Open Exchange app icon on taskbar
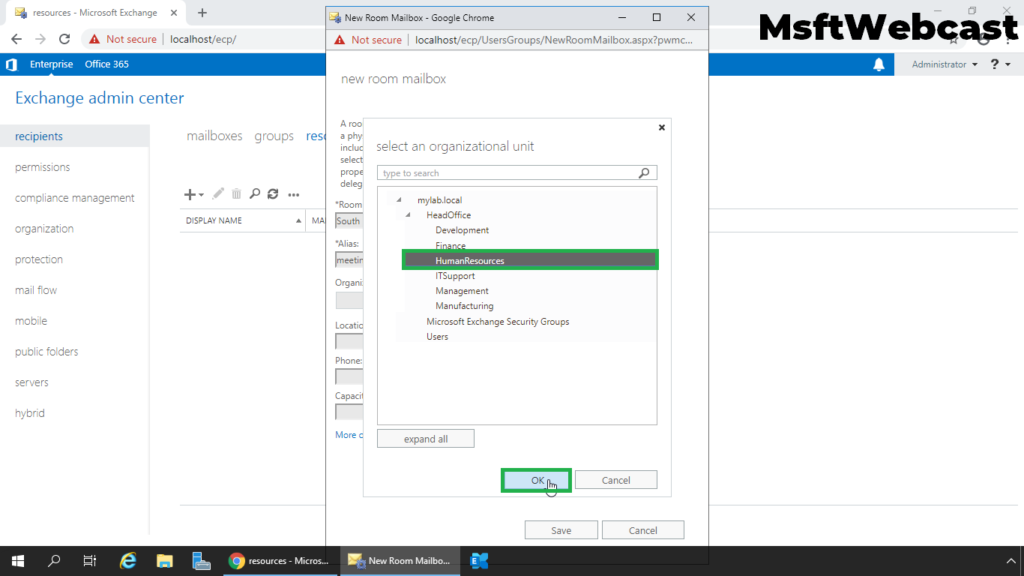 480,561
